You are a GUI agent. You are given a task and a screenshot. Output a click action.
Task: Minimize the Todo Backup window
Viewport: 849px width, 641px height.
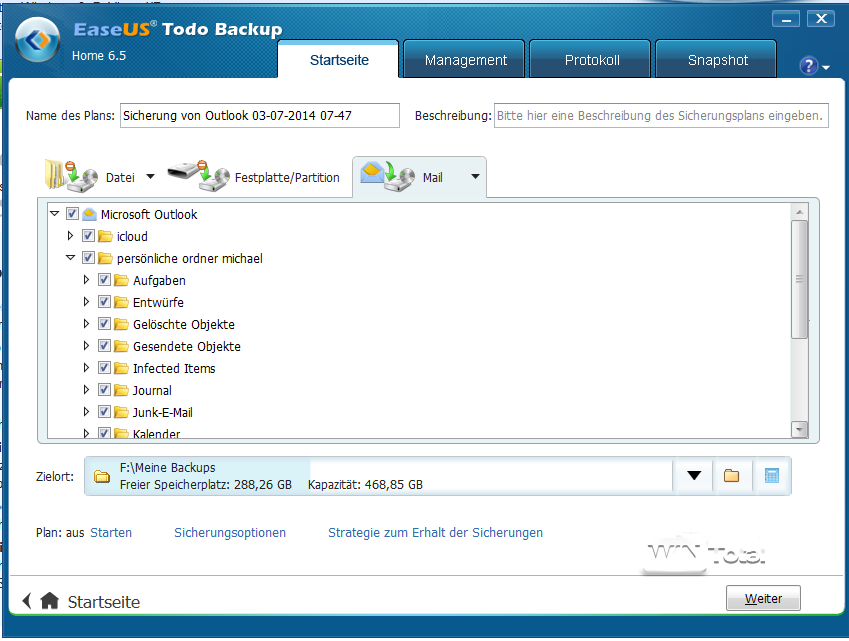click(786, 19)
